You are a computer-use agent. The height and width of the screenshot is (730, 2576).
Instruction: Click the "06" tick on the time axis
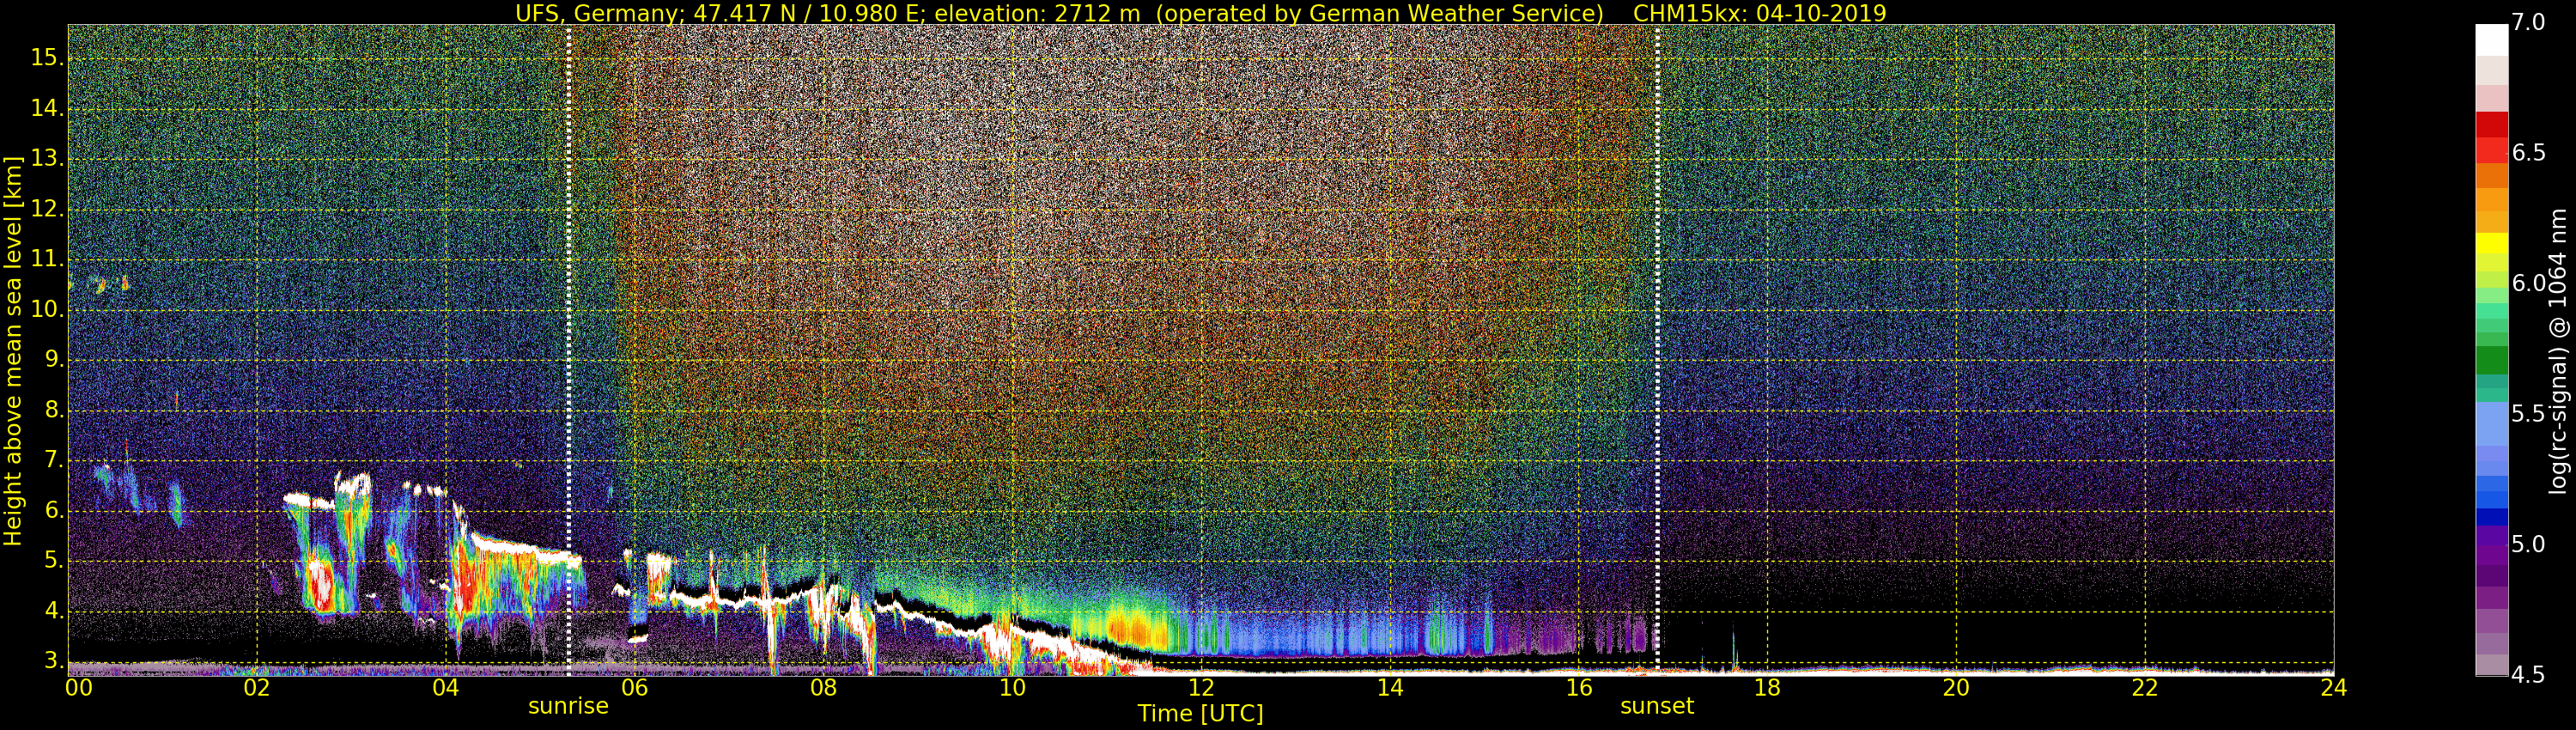pos(635,688)
